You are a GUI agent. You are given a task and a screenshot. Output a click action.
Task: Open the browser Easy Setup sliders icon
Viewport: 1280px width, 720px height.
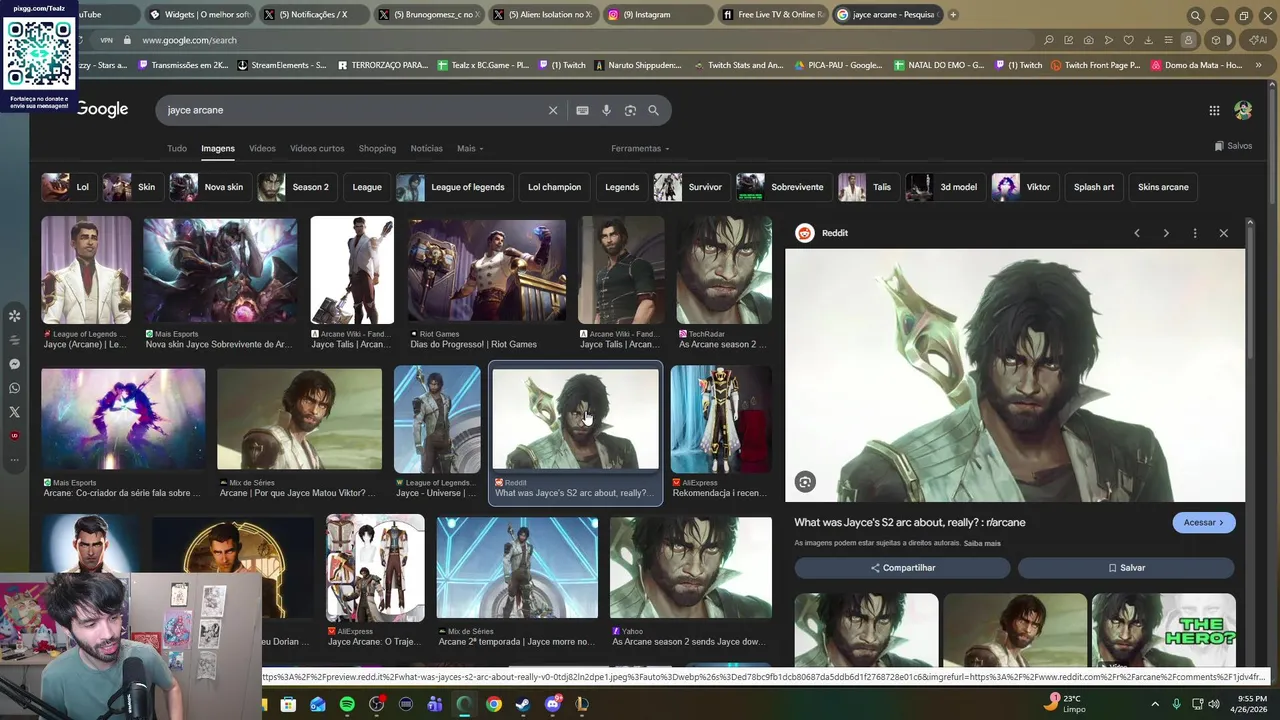click(x=1168, y=40)
